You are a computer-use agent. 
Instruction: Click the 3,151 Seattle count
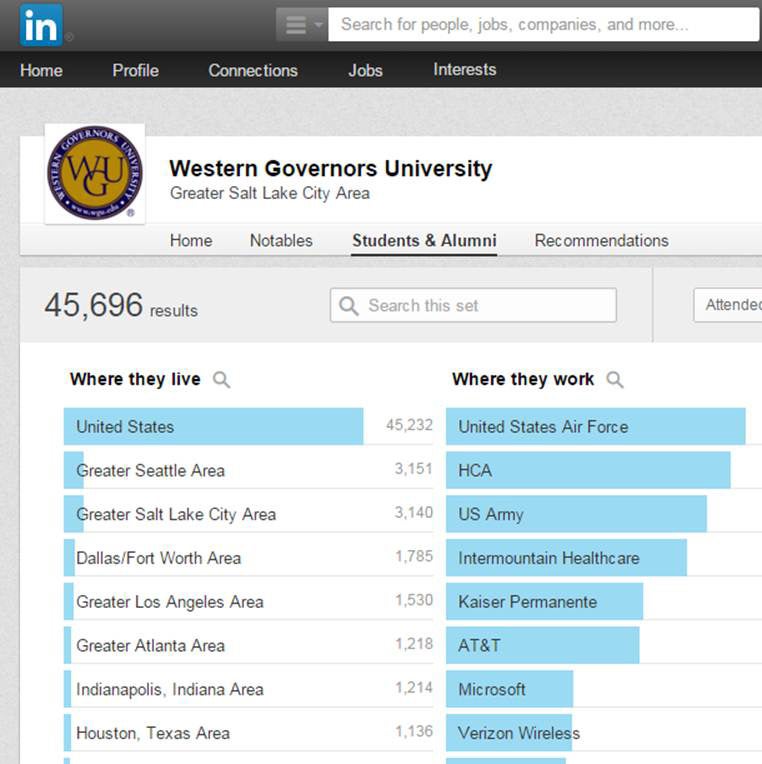pos(414,469)
